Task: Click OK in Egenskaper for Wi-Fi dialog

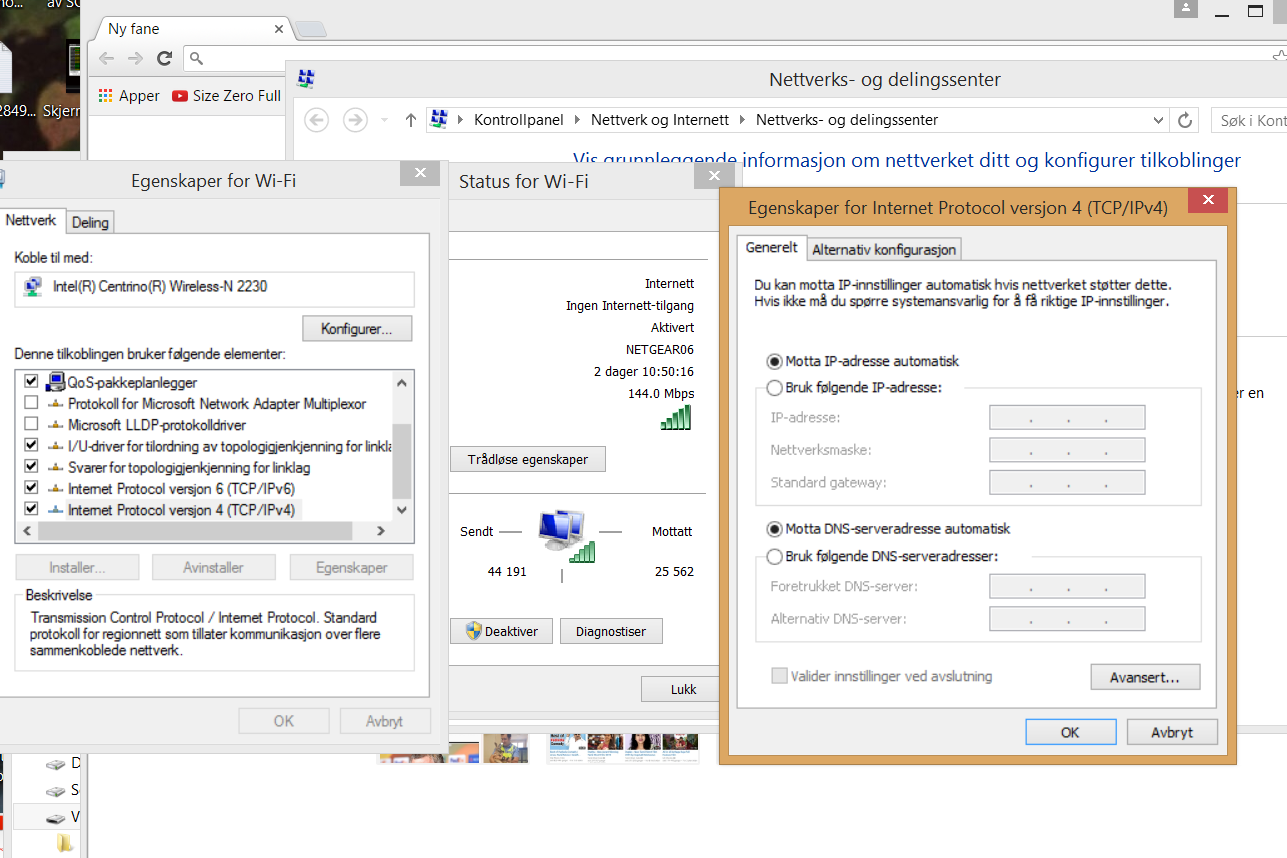Action: point(284,721)
